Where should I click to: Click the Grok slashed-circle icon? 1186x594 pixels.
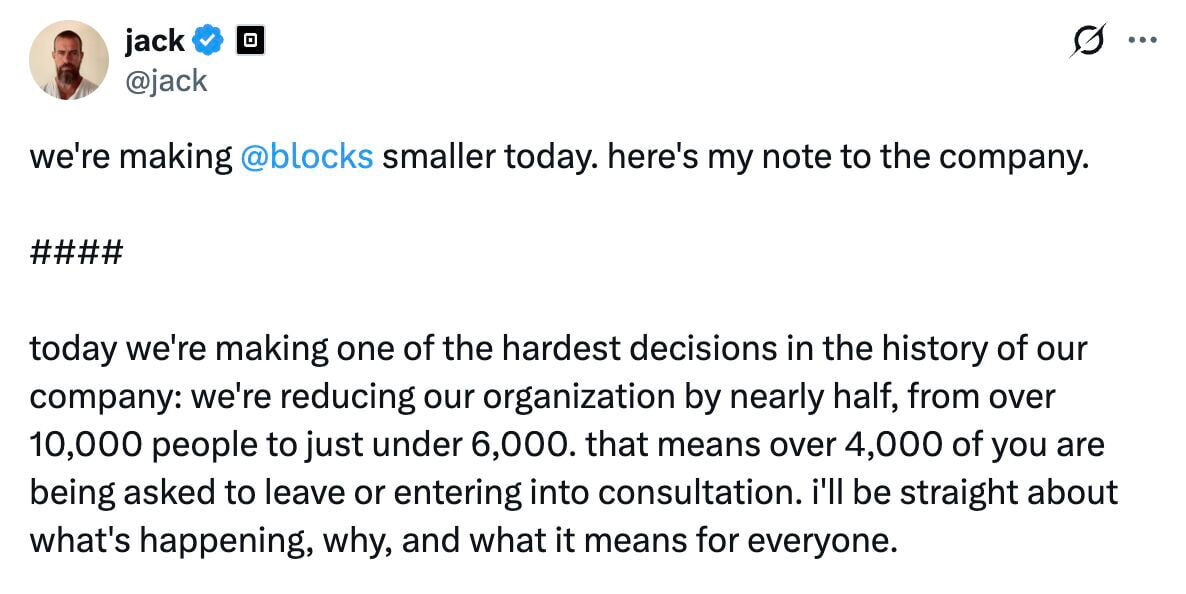1089,42
